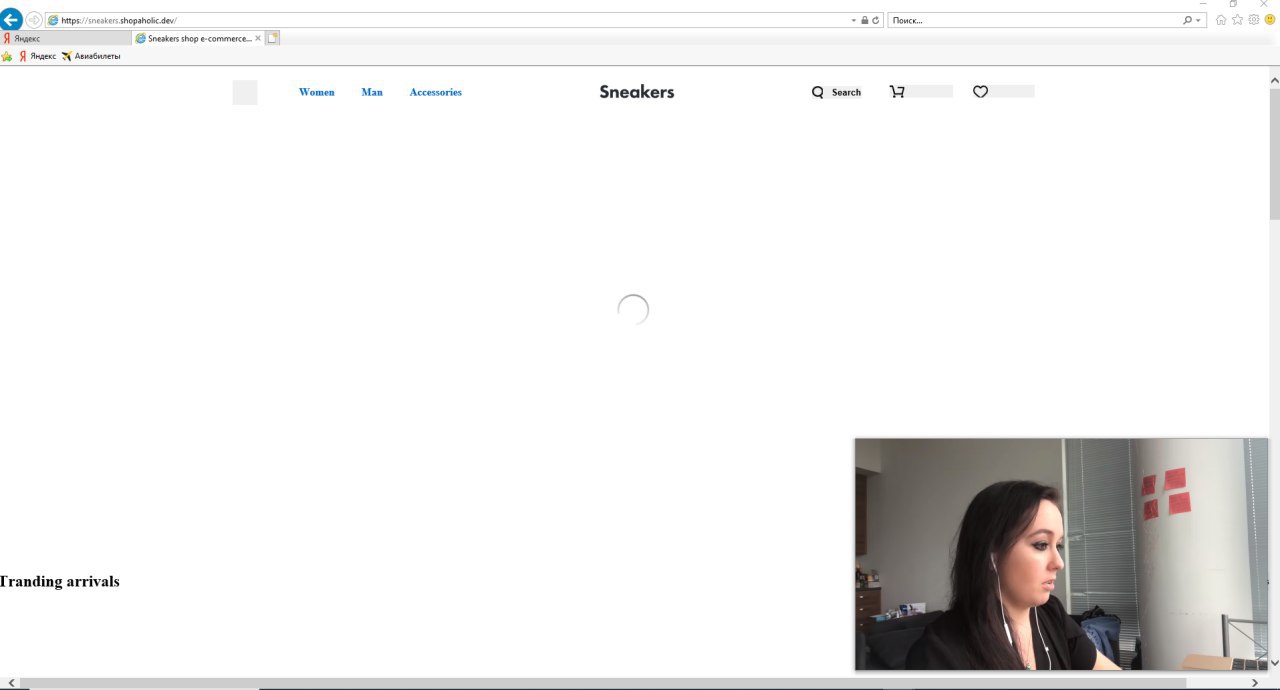This screenshot has height=690, width=1280.
Task: Click the address bar URL field
Action: pos(450,20)
